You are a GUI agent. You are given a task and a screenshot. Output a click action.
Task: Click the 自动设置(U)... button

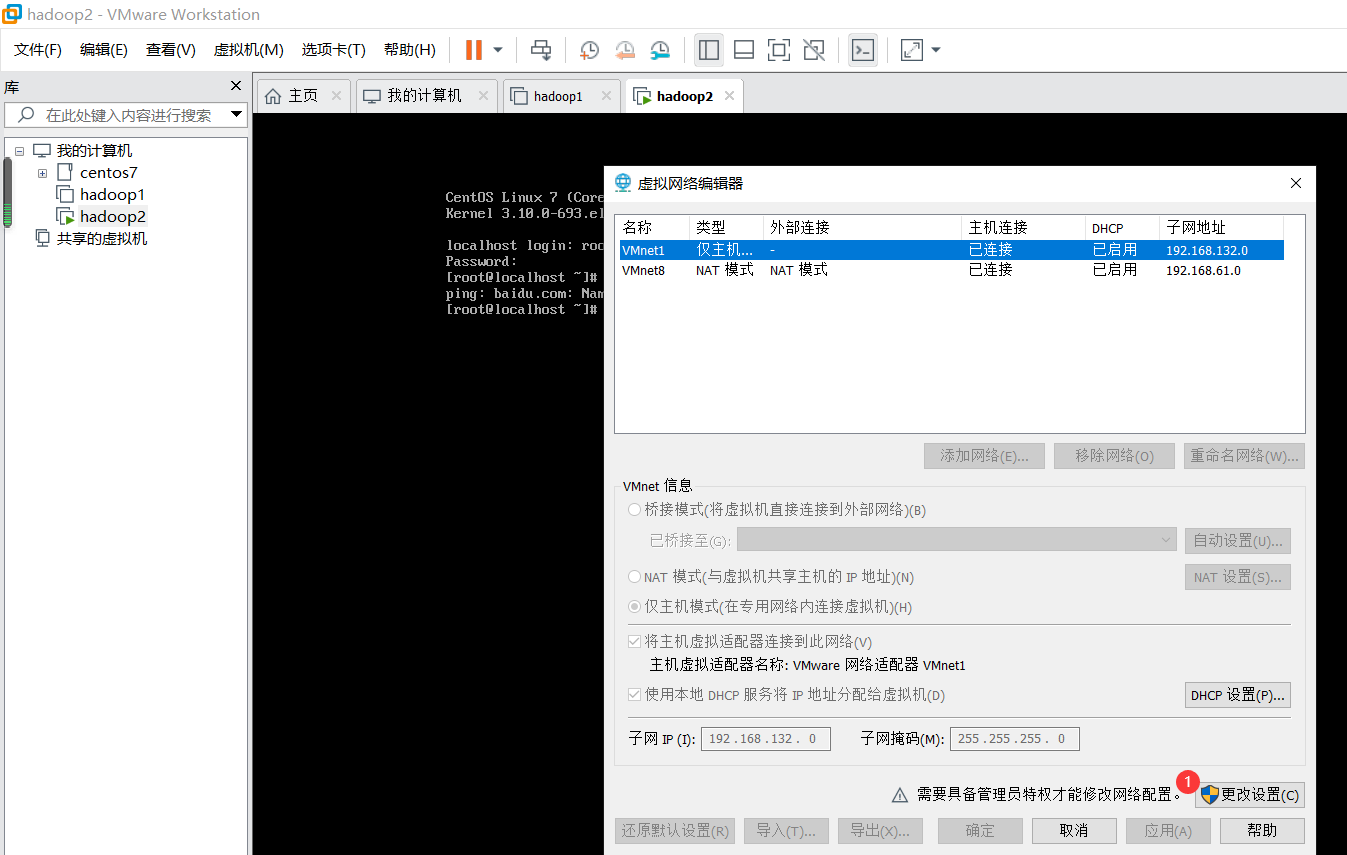[x=1238, y=541]
